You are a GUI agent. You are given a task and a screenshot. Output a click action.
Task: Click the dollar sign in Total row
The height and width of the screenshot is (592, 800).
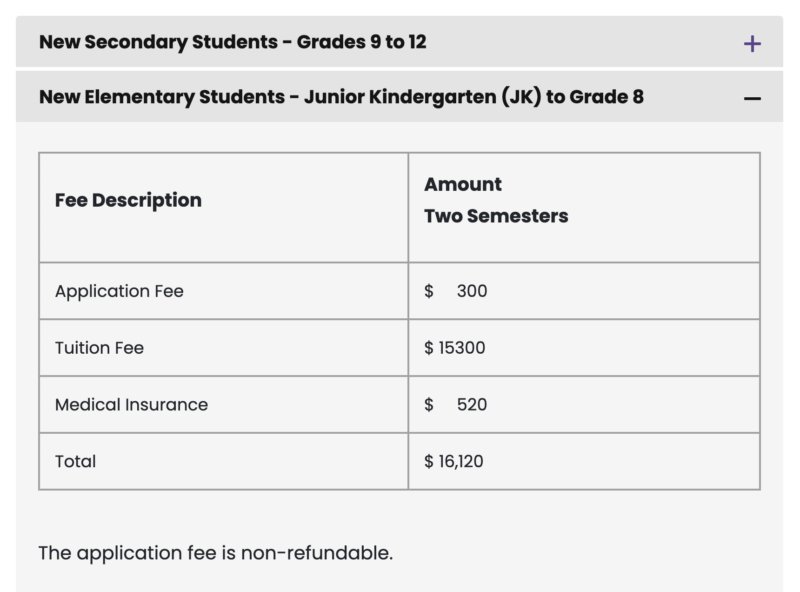pyautogui.click(x=429, y=461)
